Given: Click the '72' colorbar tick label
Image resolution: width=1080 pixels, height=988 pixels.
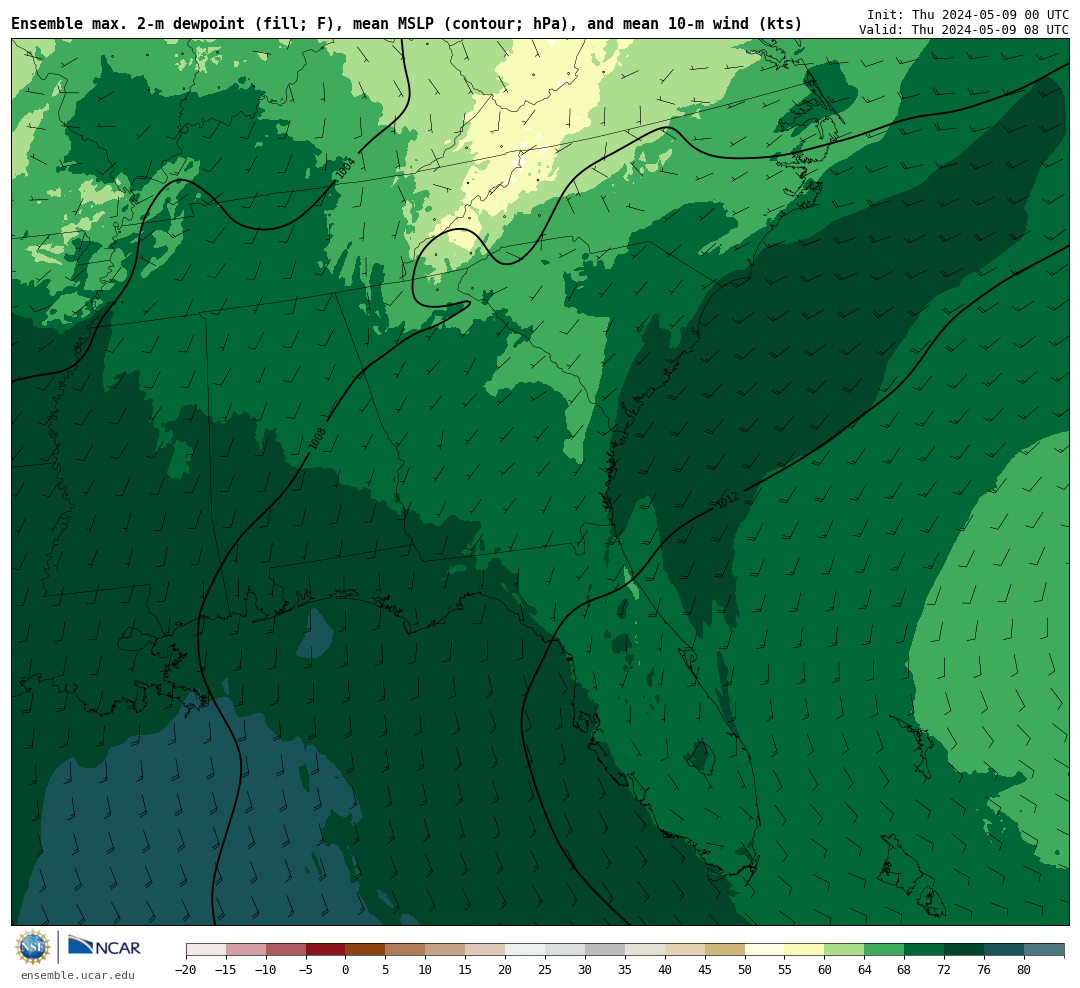Looking at the screenshot, I should click(x=944, y=969).
